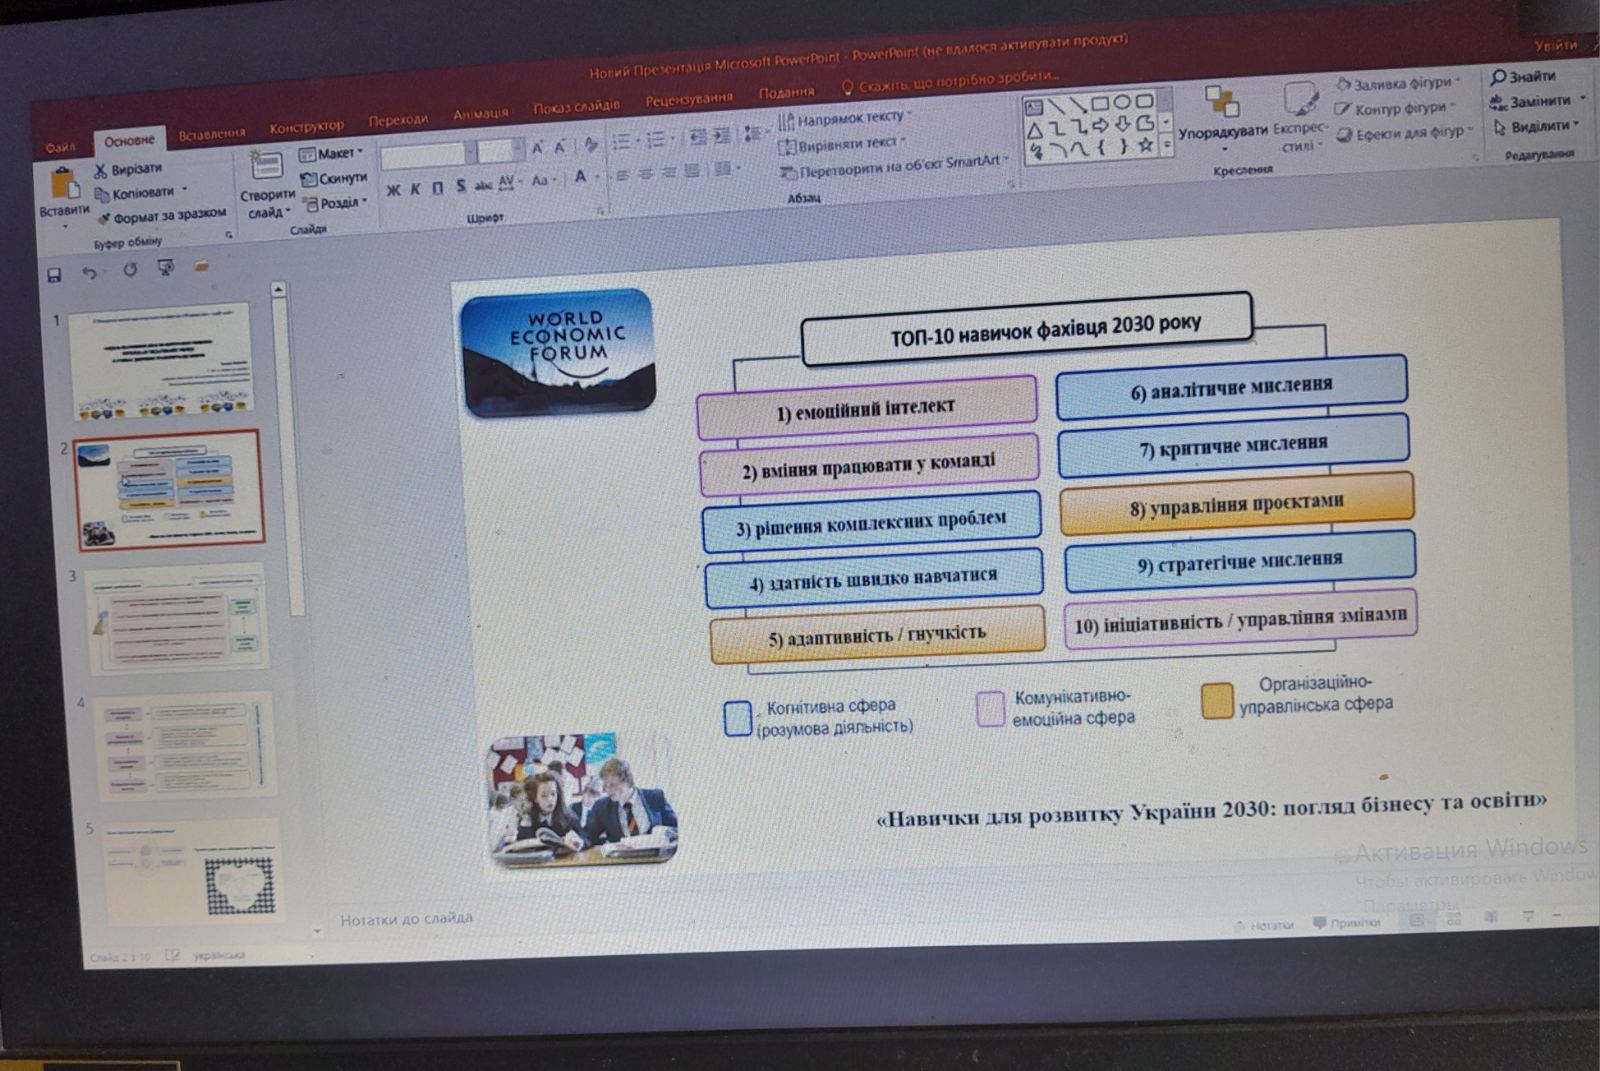
Task: Toggle bold Ж formatting
Action: (x=393, y=189)
